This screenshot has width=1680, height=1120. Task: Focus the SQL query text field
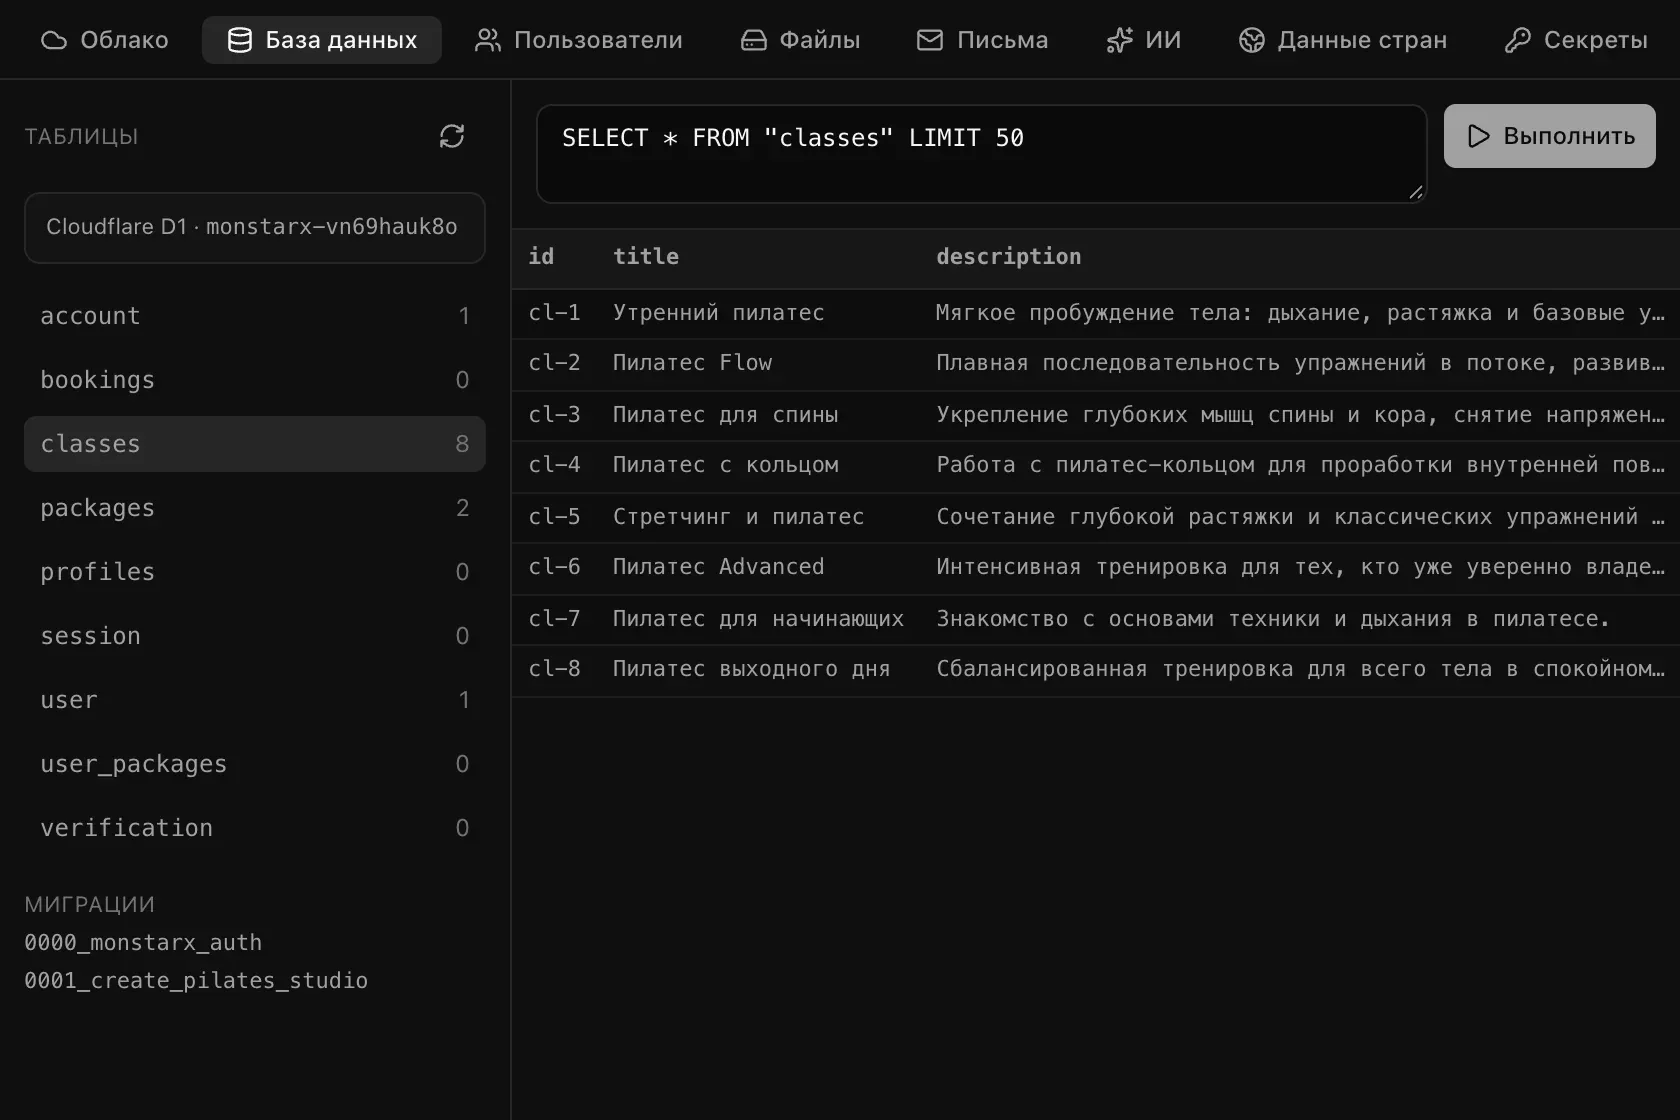click(982, 154)
